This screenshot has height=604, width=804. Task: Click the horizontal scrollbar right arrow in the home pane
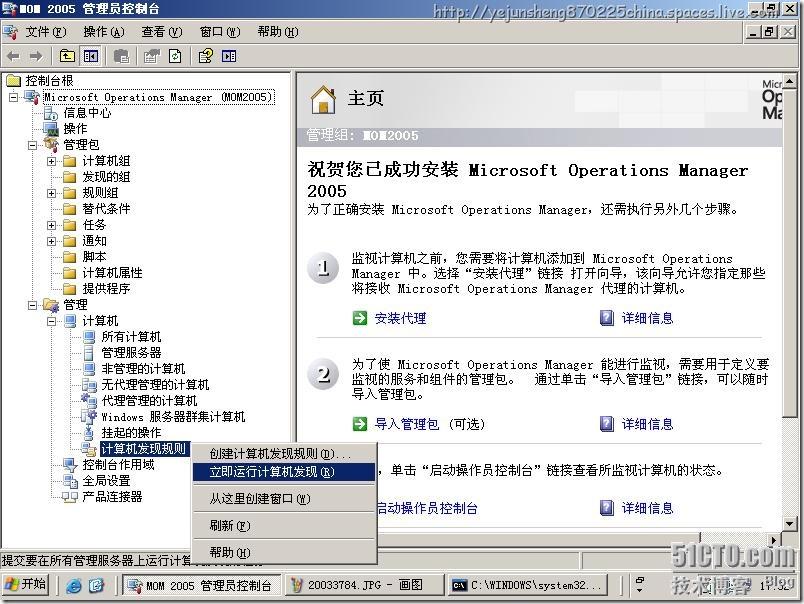tap(774, 539)
